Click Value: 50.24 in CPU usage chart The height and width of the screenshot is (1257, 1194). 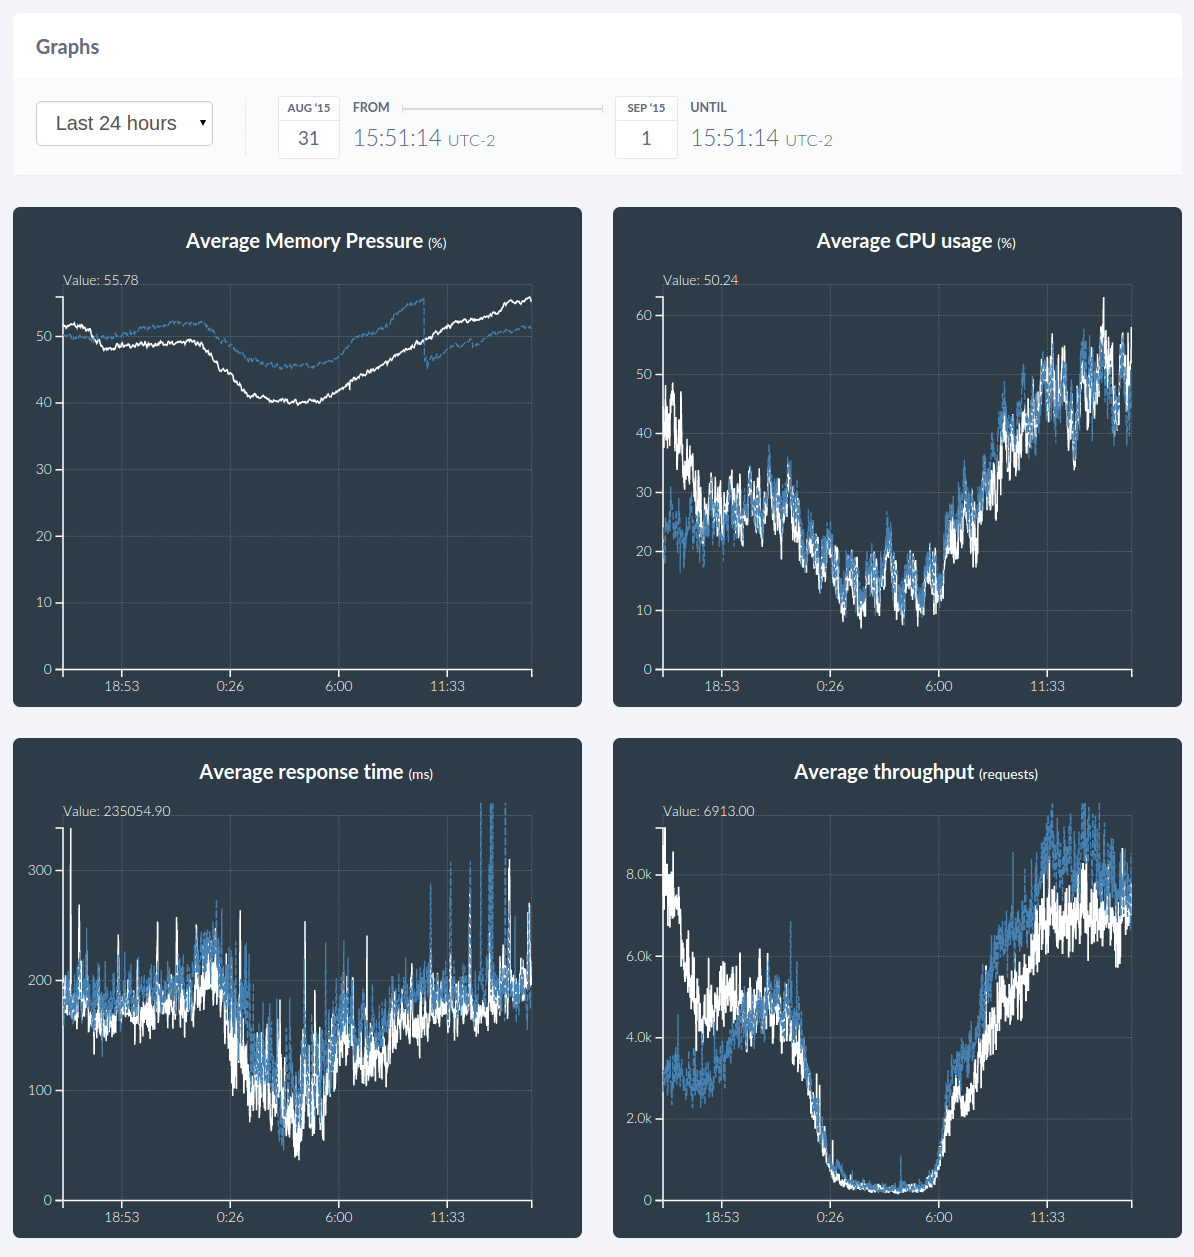pos(701,280)
